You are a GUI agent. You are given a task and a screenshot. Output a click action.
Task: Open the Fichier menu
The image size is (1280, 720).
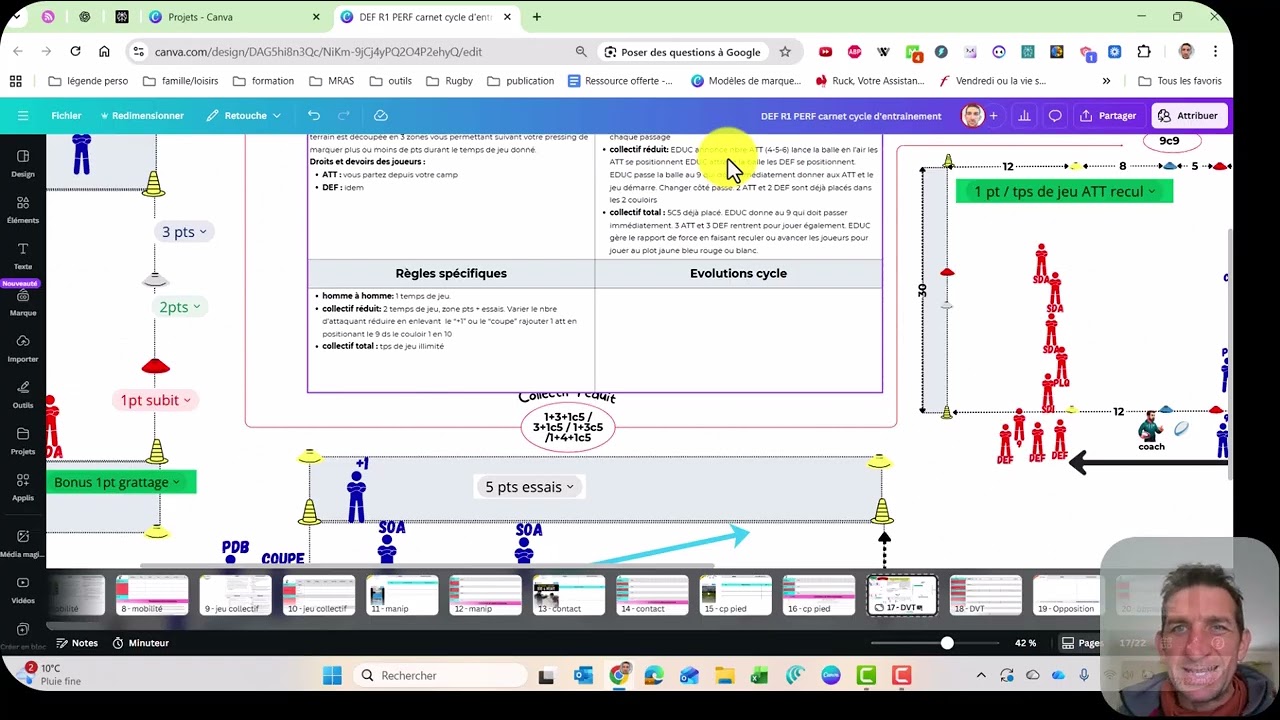tap(66, 116)
